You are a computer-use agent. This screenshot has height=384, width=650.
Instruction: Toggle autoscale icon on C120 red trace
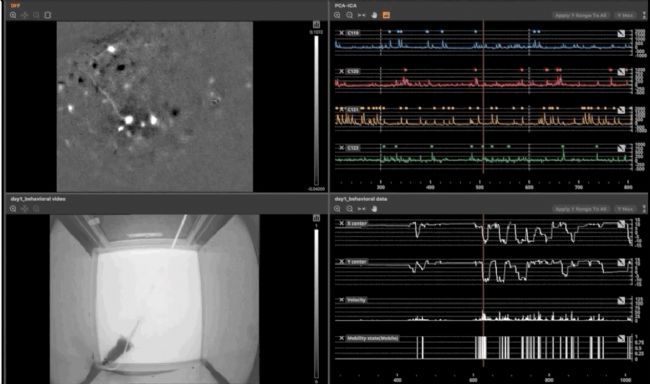click(621, 72)
